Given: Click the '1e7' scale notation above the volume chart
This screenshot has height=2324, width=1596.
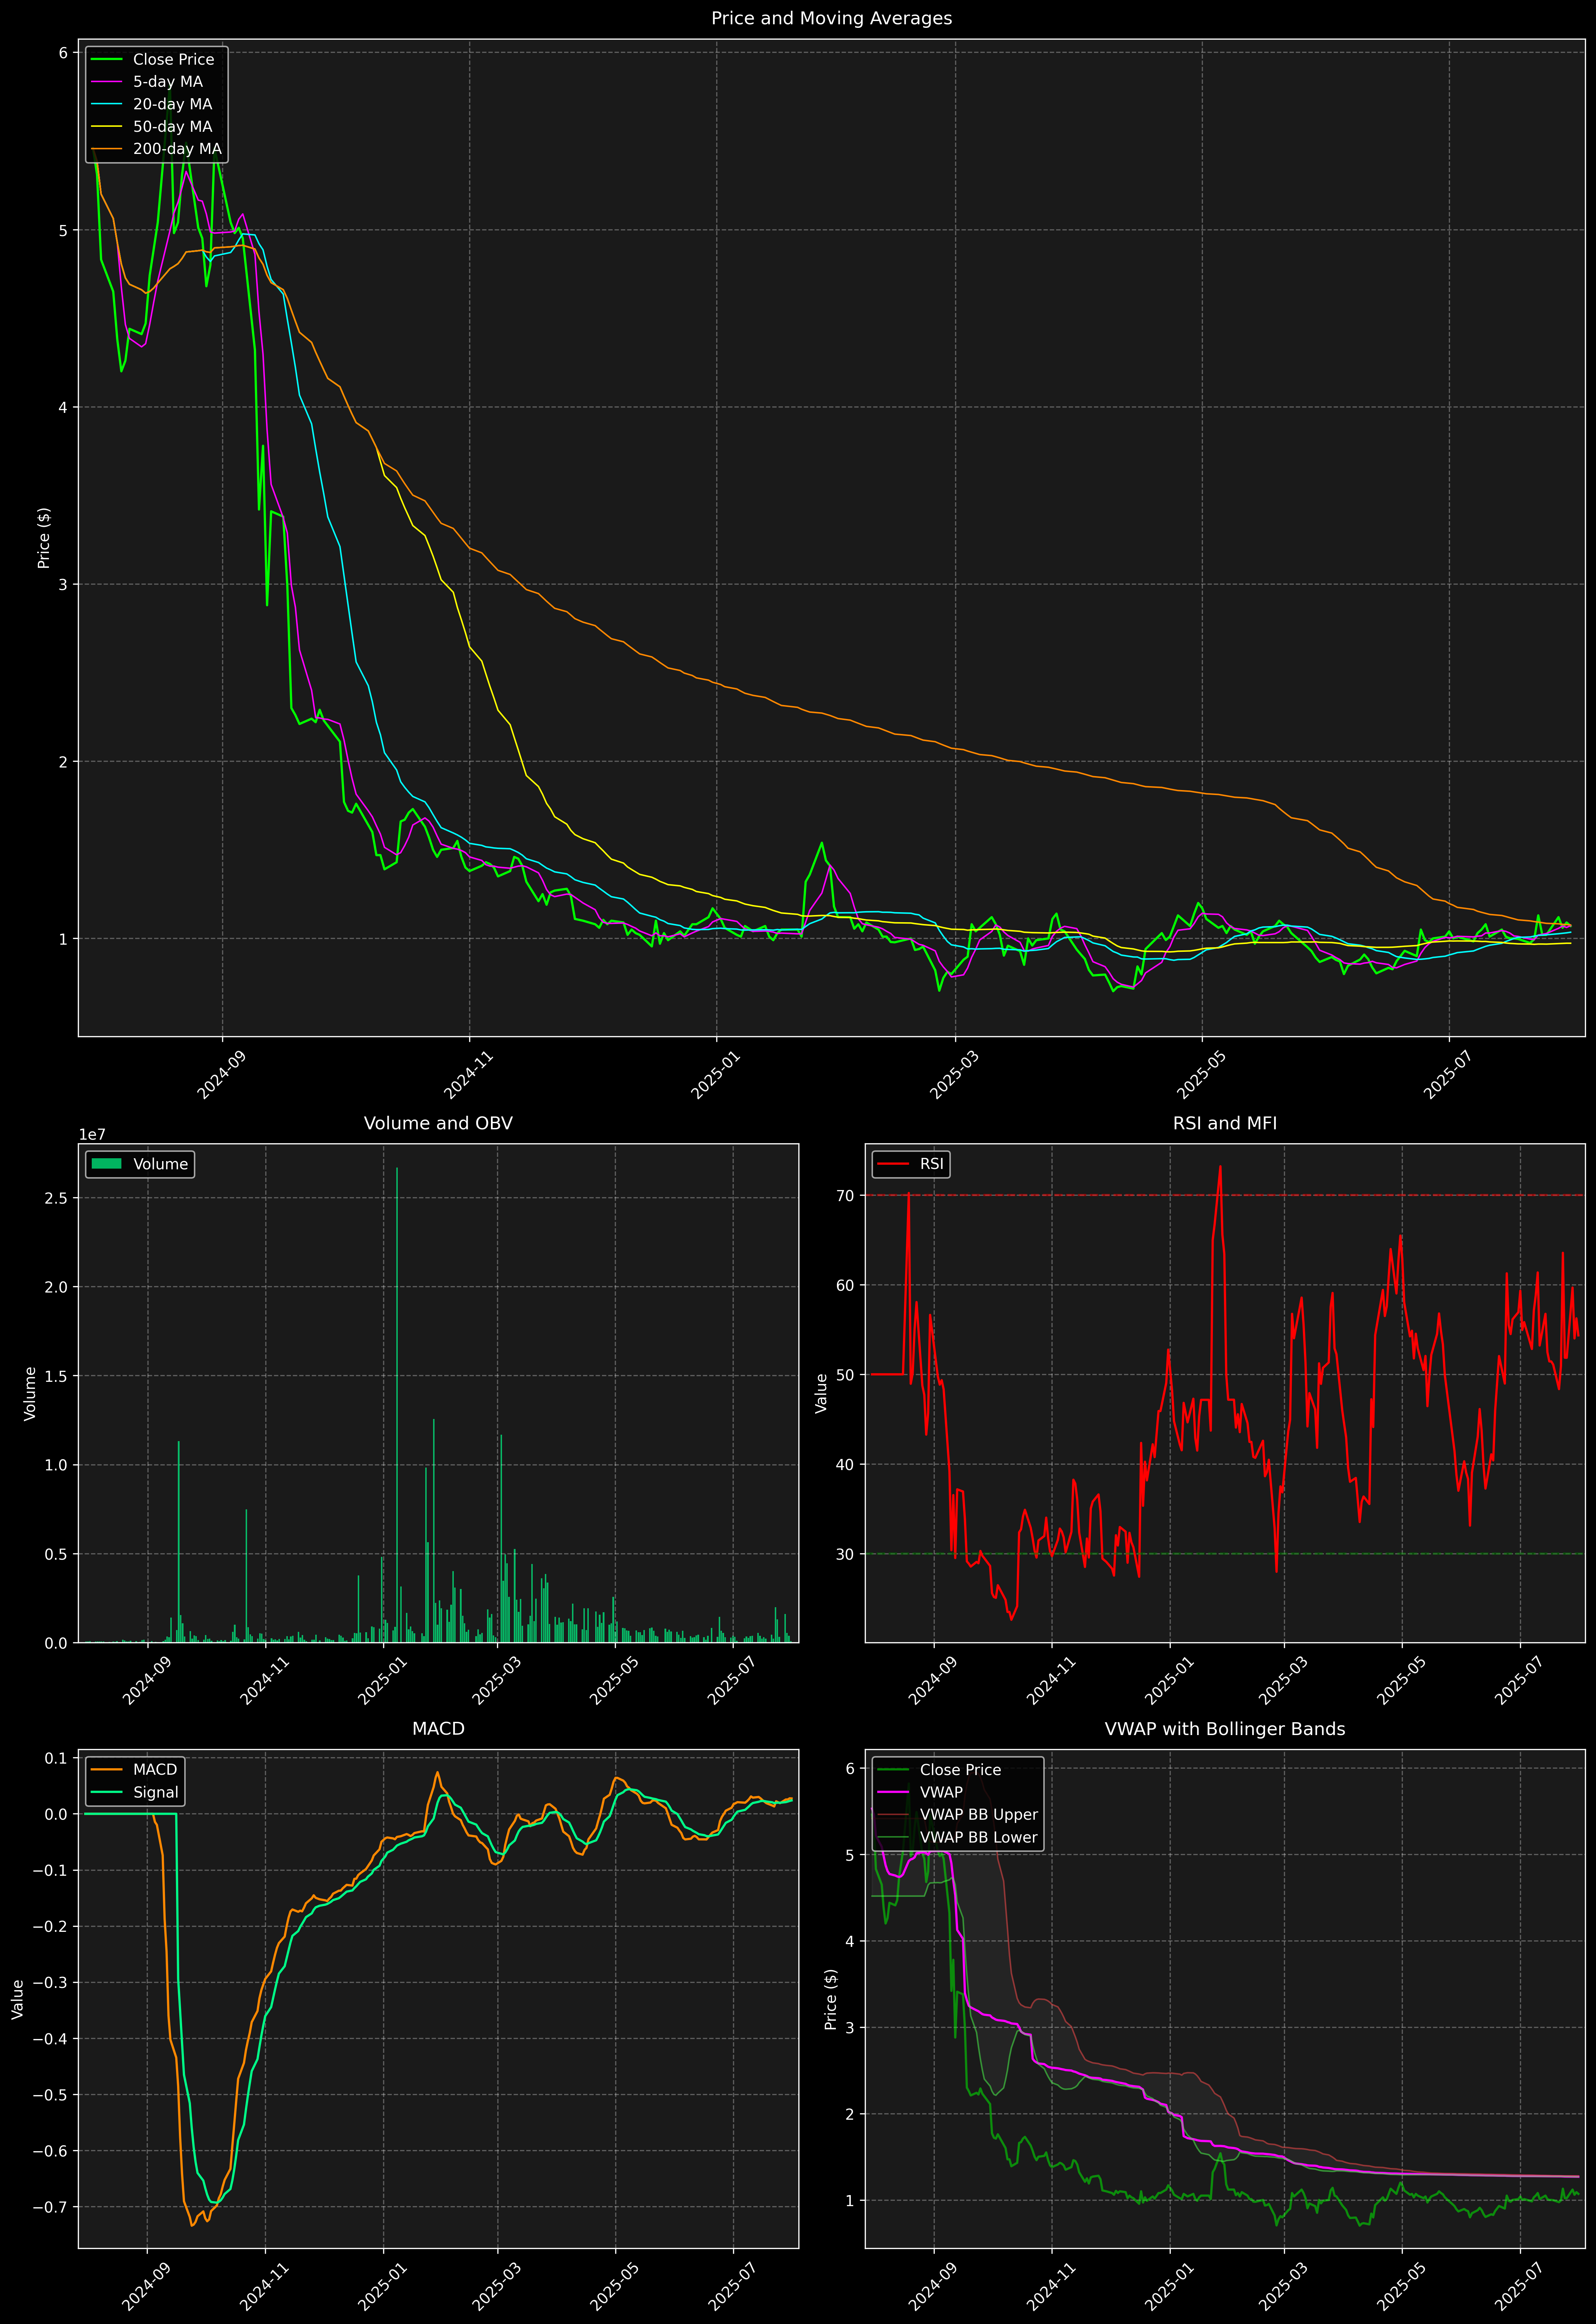Looking at the screenshot, I should pos(92,1135).
